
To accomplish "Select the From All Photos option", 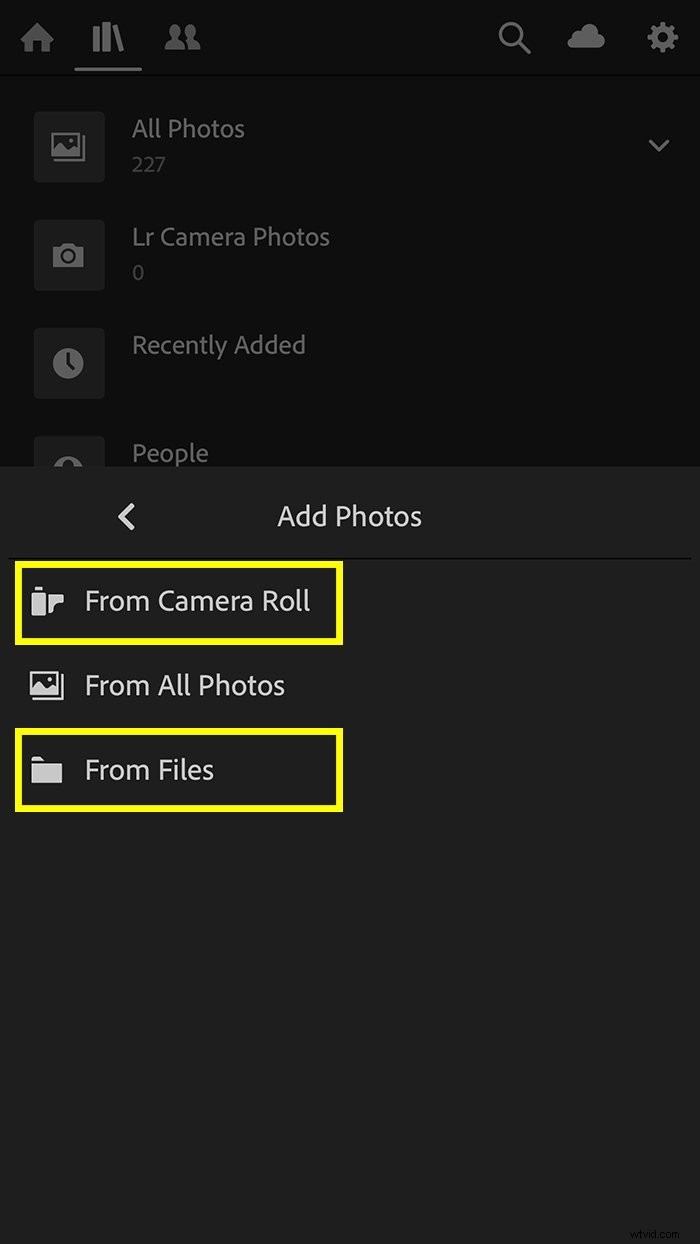I will tap(185, 685).
